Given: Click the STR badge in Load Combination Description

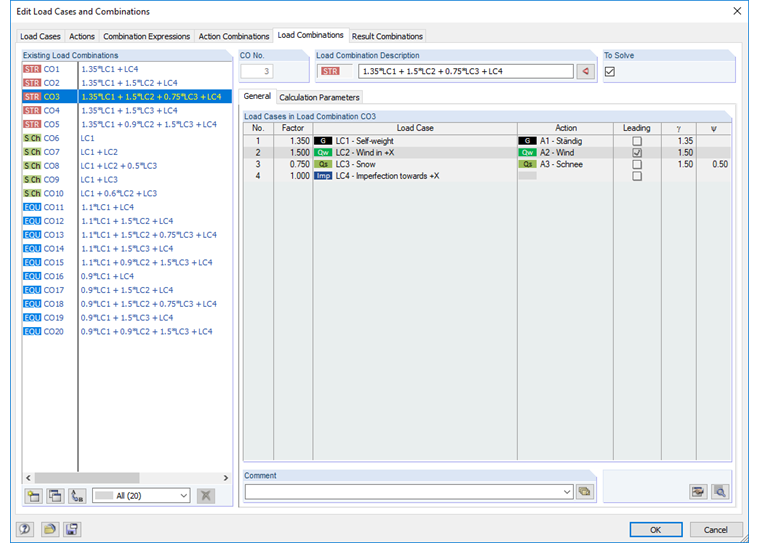Looking at the screenshot, I should 330,71.
